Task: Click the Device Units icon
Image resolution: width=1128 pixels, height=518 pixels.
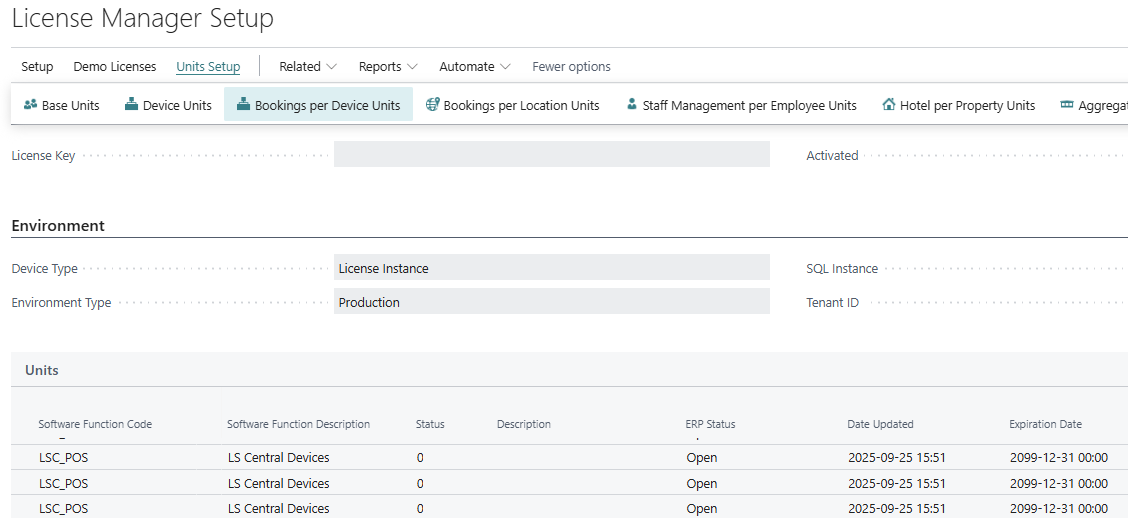Action: (131, 105)
